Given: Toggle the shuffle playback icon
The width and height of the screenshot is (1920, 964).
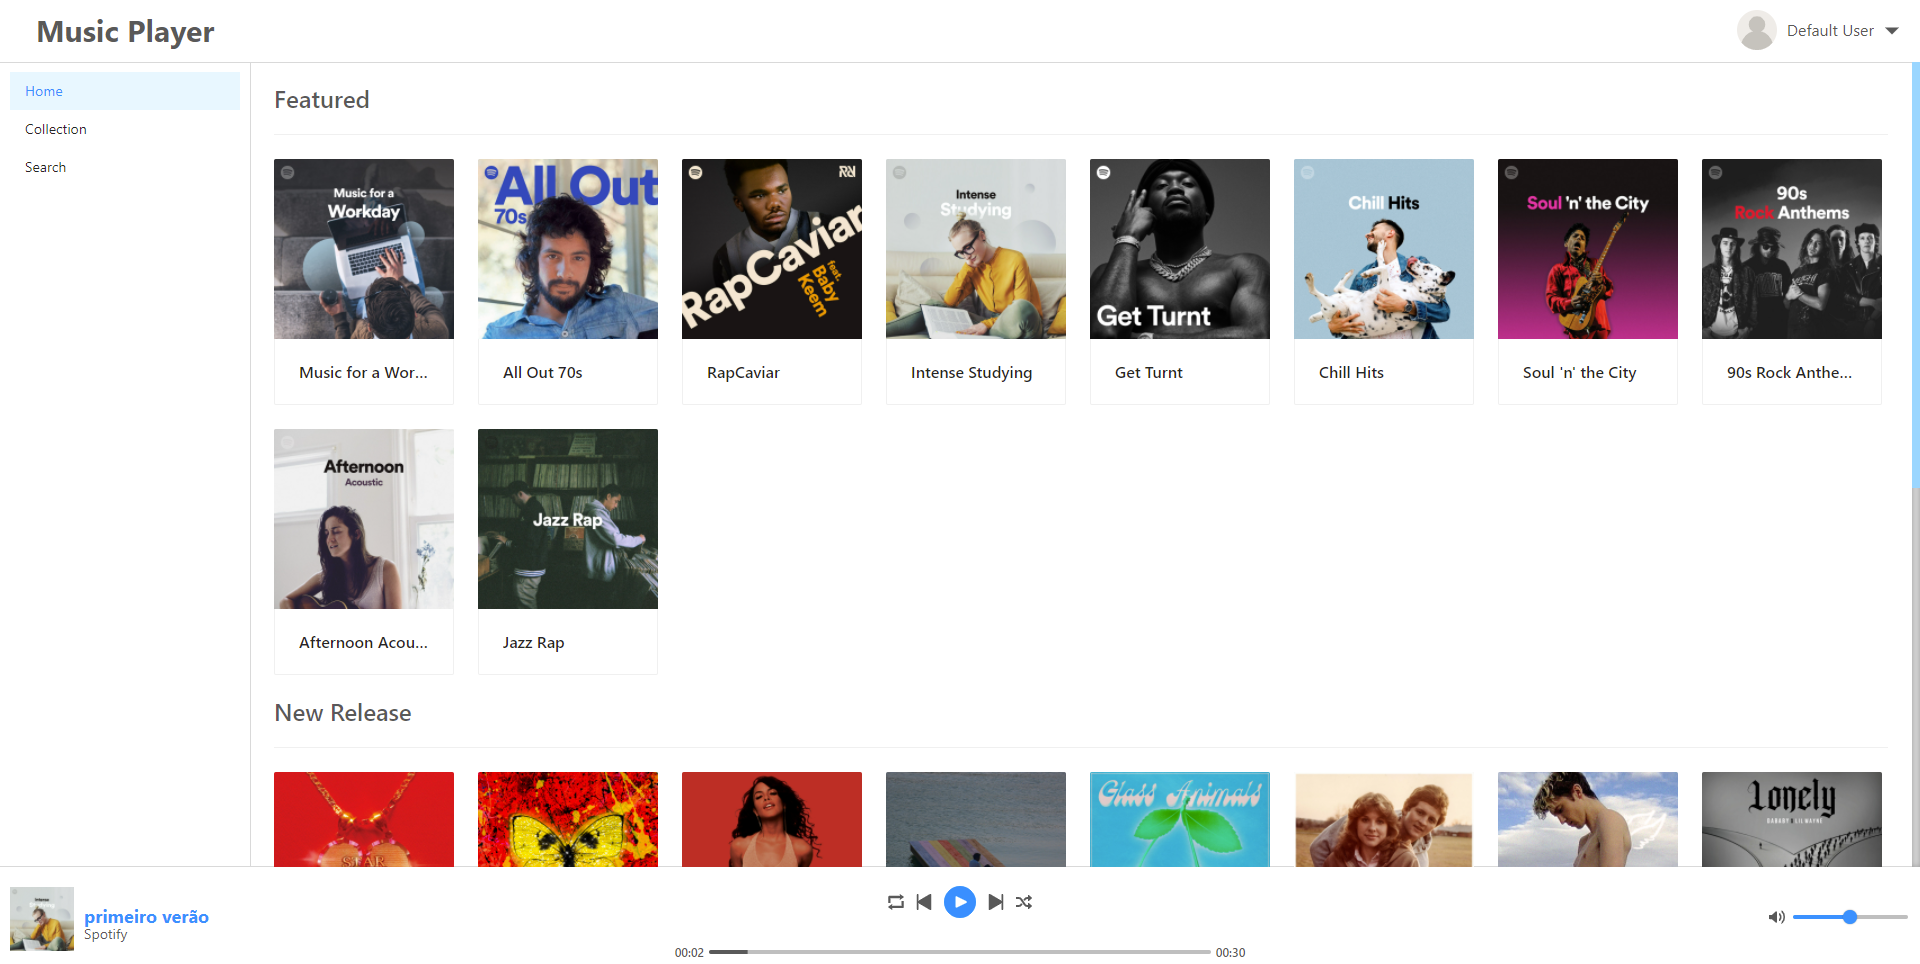Looking at the screenshot, I should coord(1024,902).
